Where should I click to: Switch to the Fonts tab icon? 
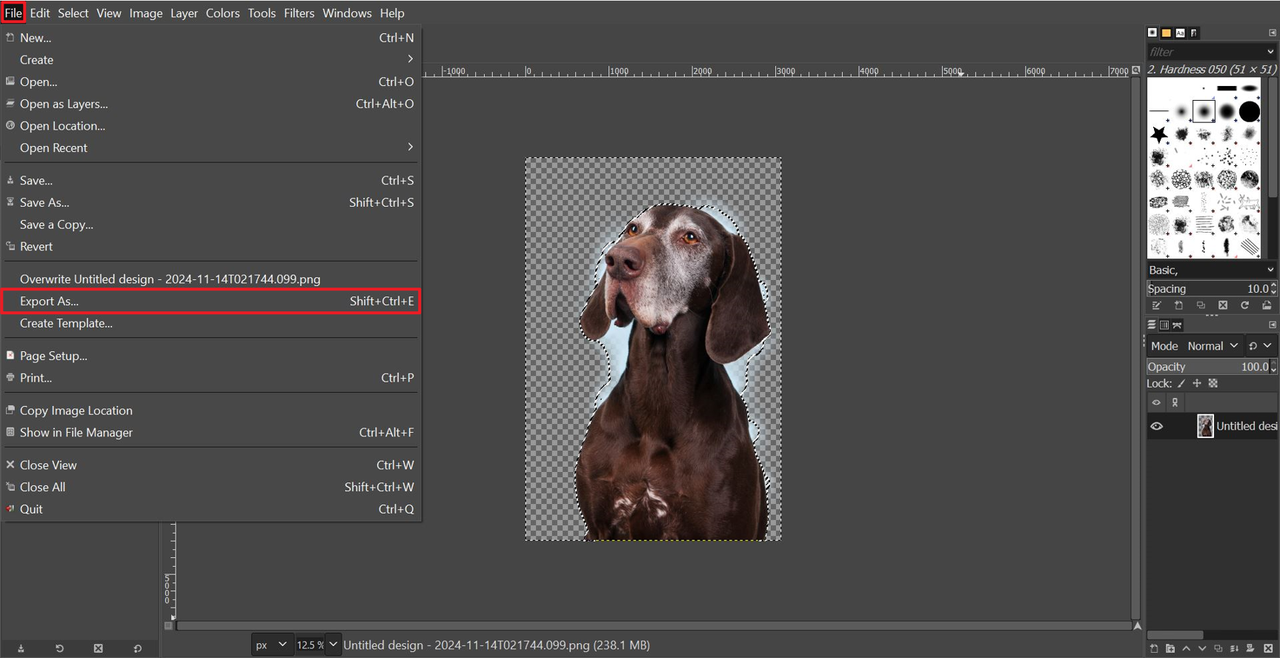click(x=1180, y=33)
